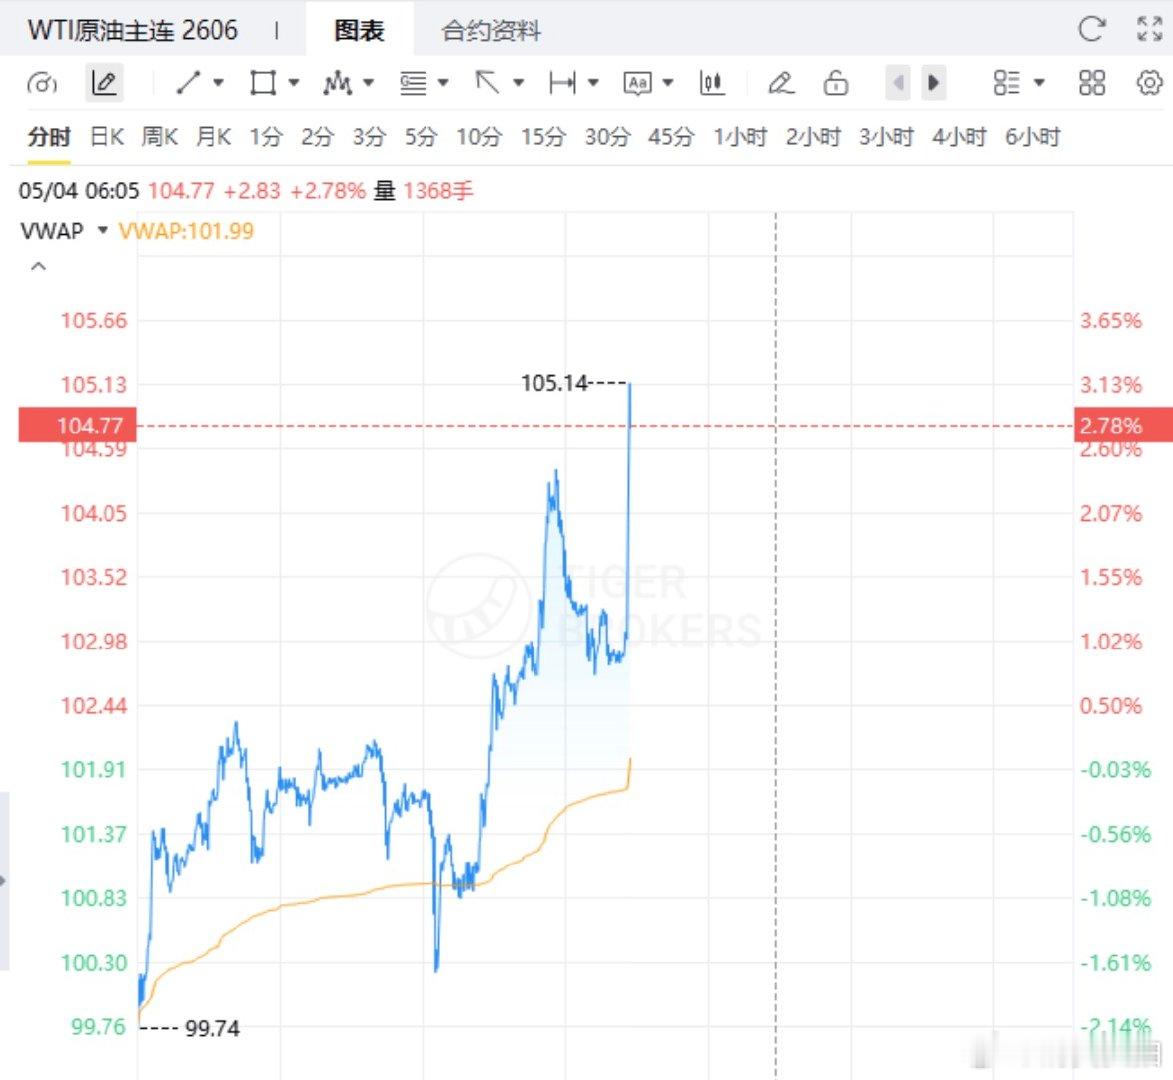The width and height of the screenshot is (1173, 1080).
Task: Select the 分时 timeframe
Action: [x=49, y=137]
